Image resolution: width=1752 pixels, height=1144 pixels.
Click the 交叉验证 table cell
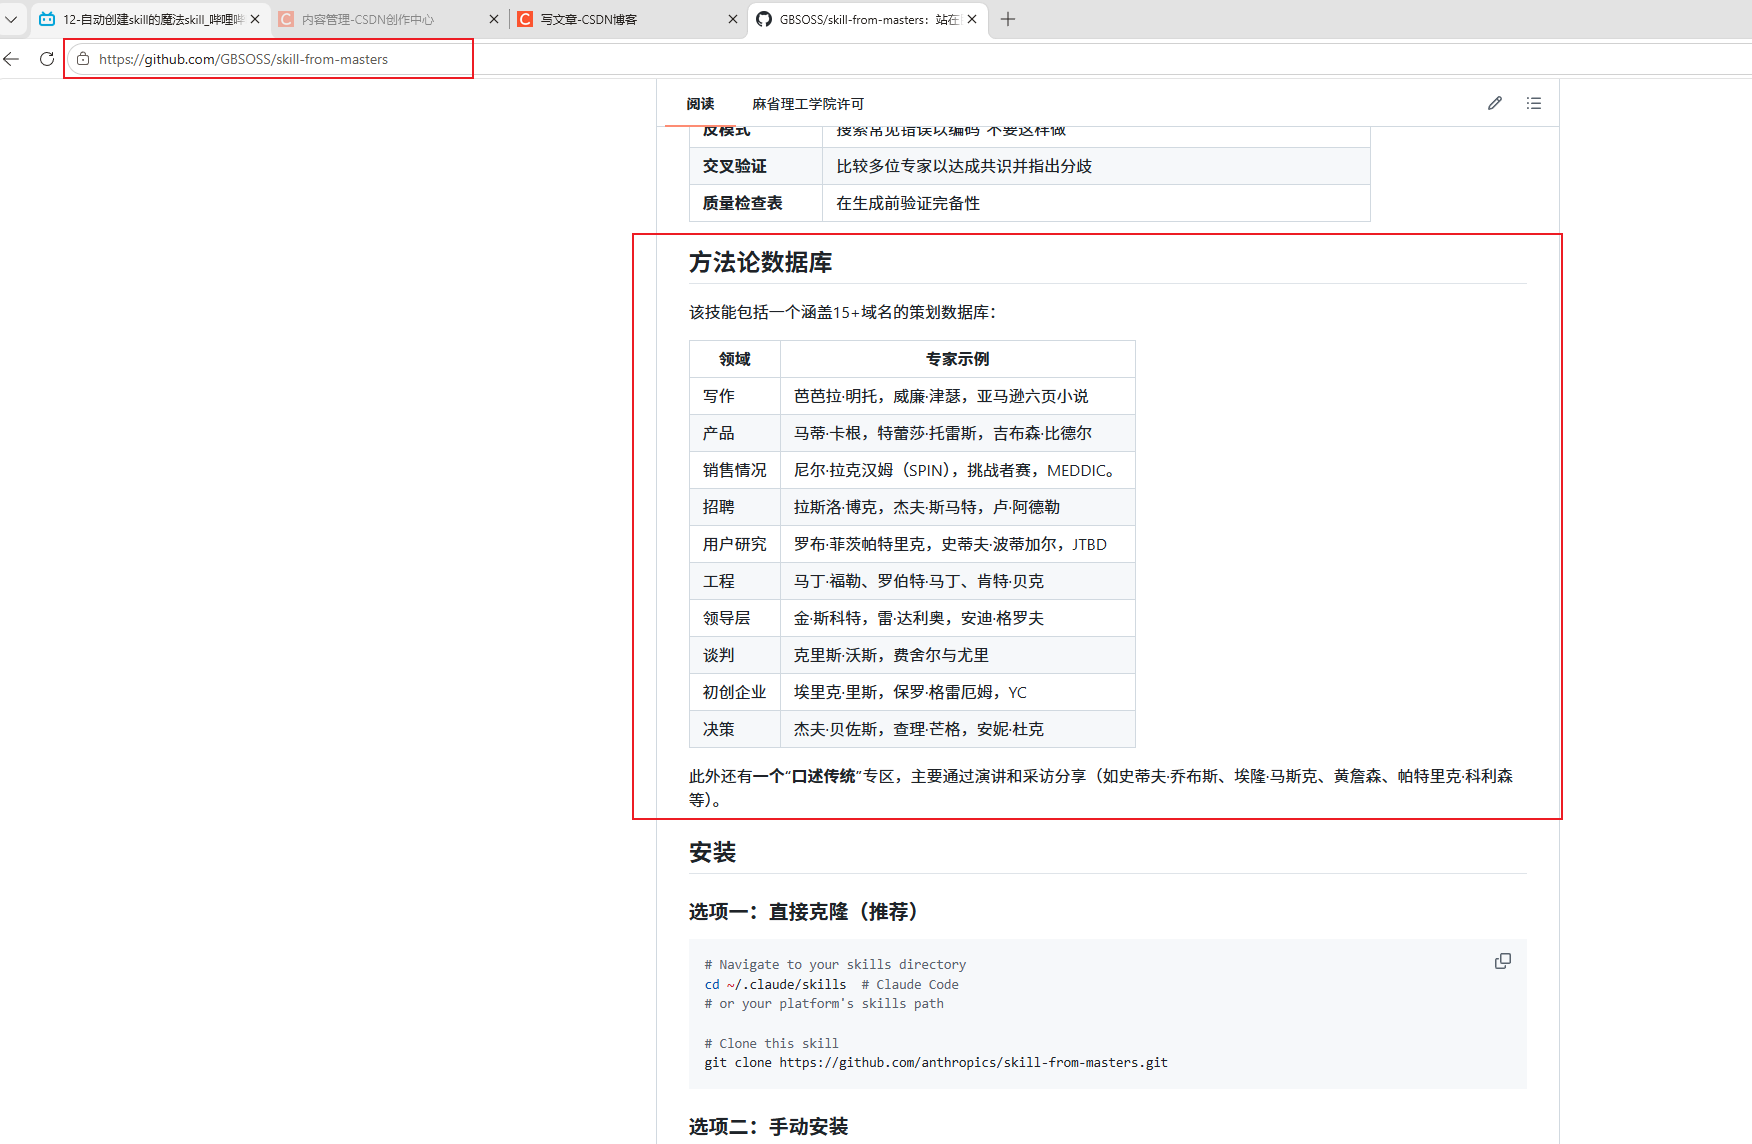click(756, 166)
